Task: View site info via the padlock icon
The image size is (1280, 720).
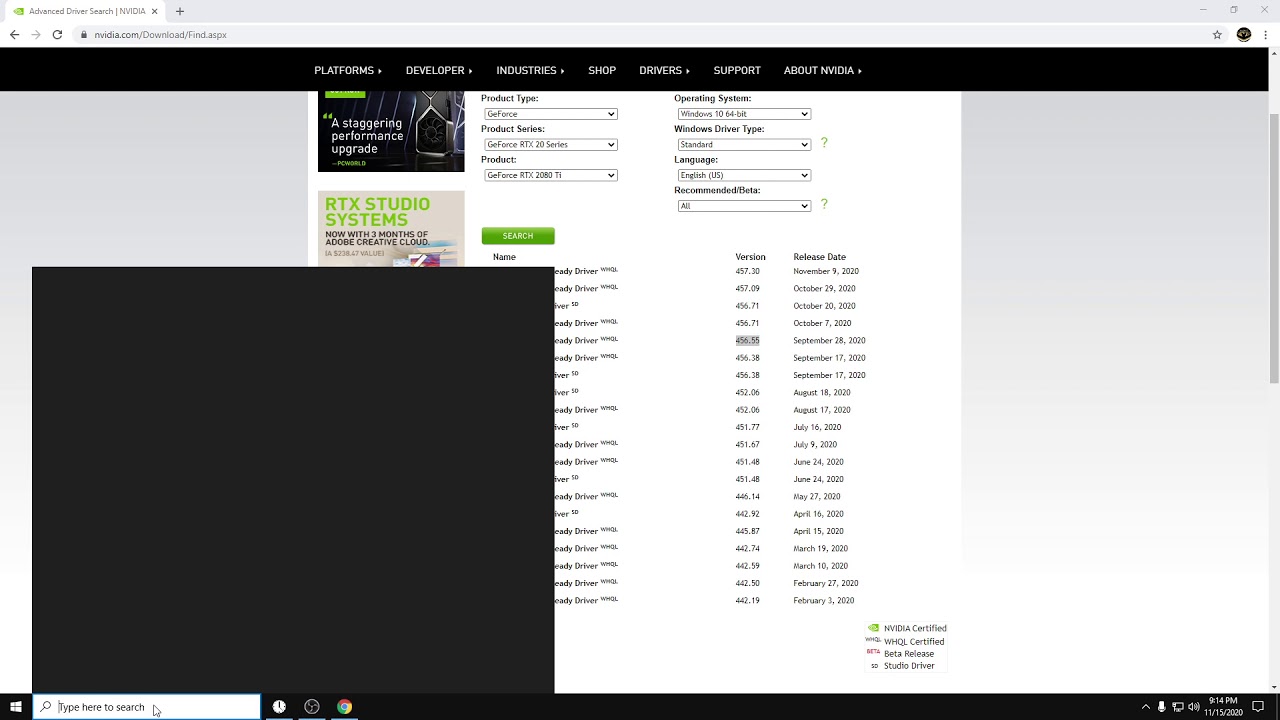Action: [x=83, y=34]
